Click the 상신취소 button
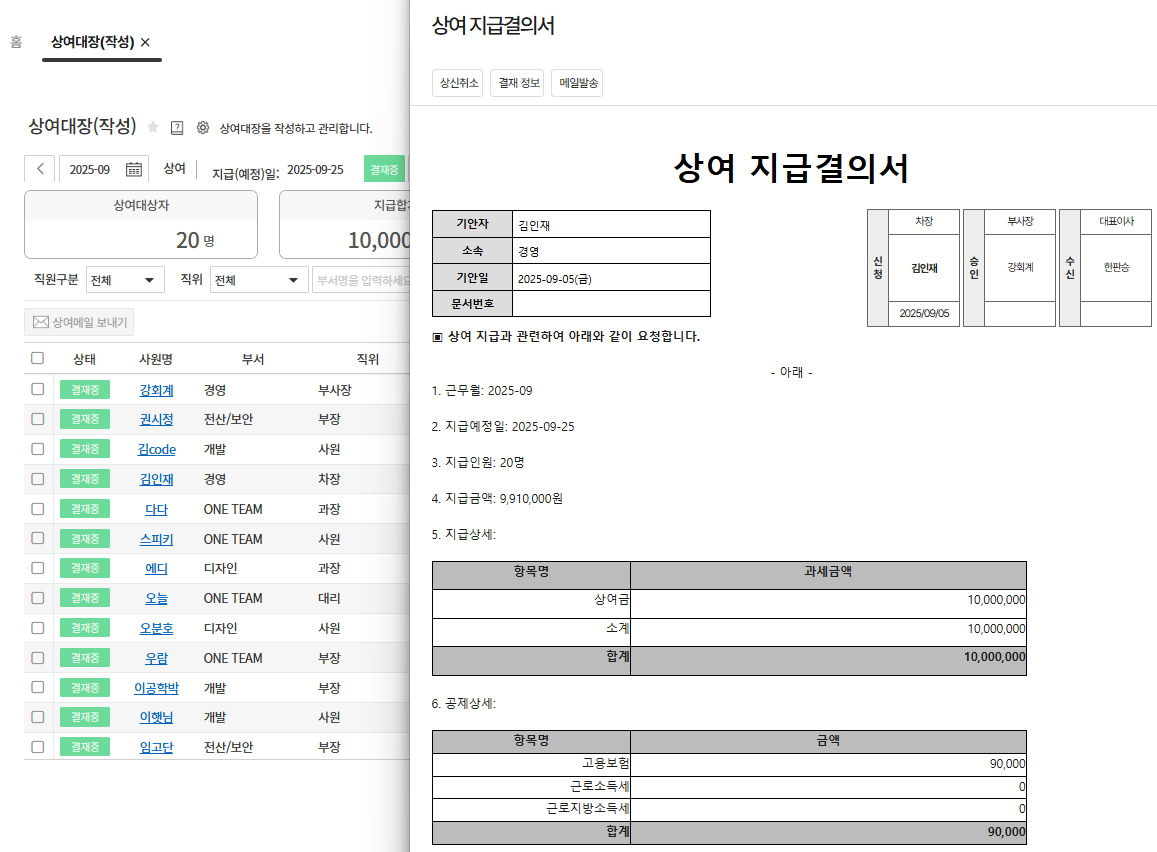Image resolution: width=1157 pixels, height=852 pixels. pyautogui.click(x=457, y=83)
